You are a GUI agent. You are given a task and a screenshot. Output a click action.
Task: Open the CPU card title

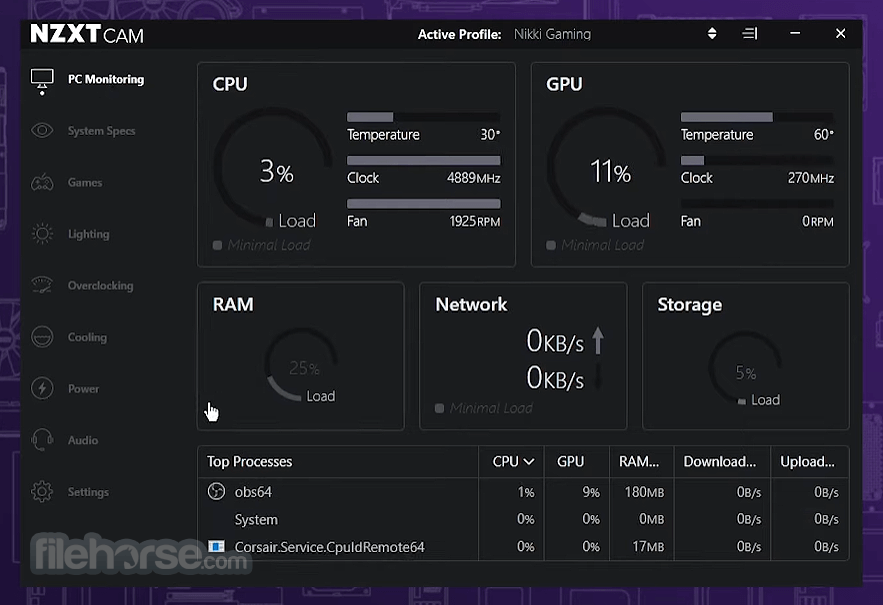[230, 84]
